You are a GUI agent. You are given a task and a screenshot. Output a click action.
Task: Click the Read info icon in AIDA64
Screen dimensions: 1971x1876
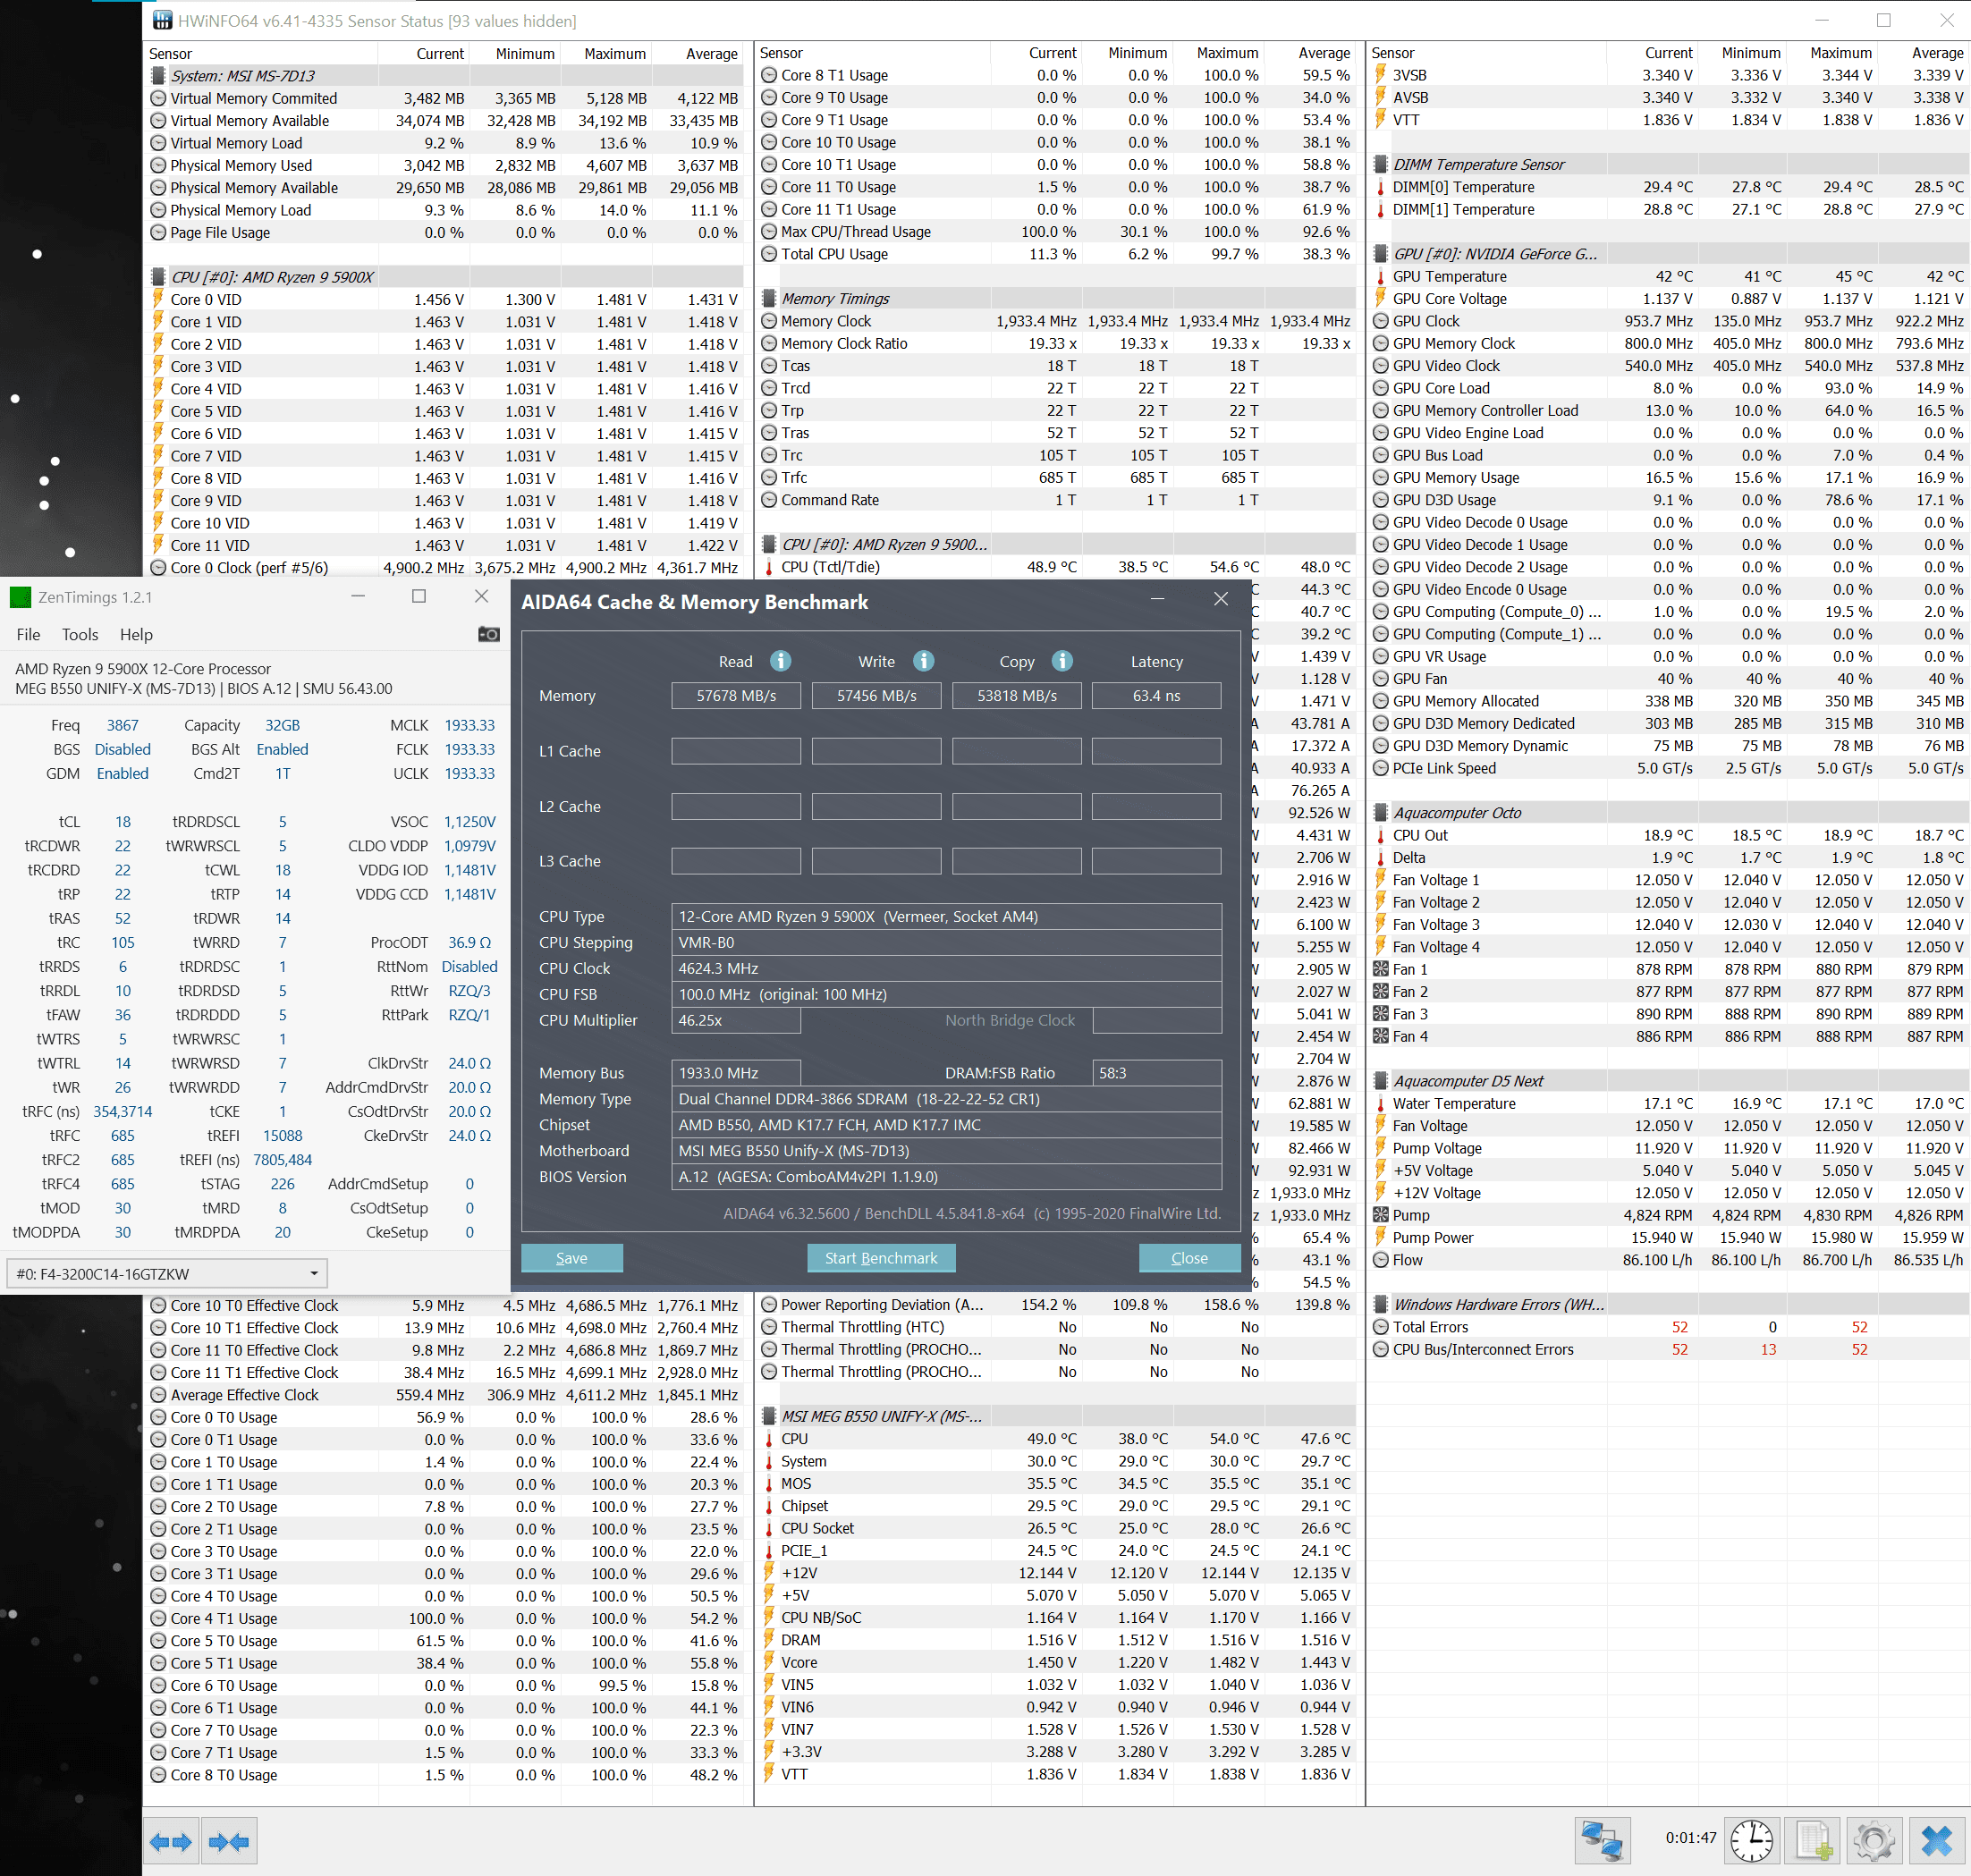781,661
